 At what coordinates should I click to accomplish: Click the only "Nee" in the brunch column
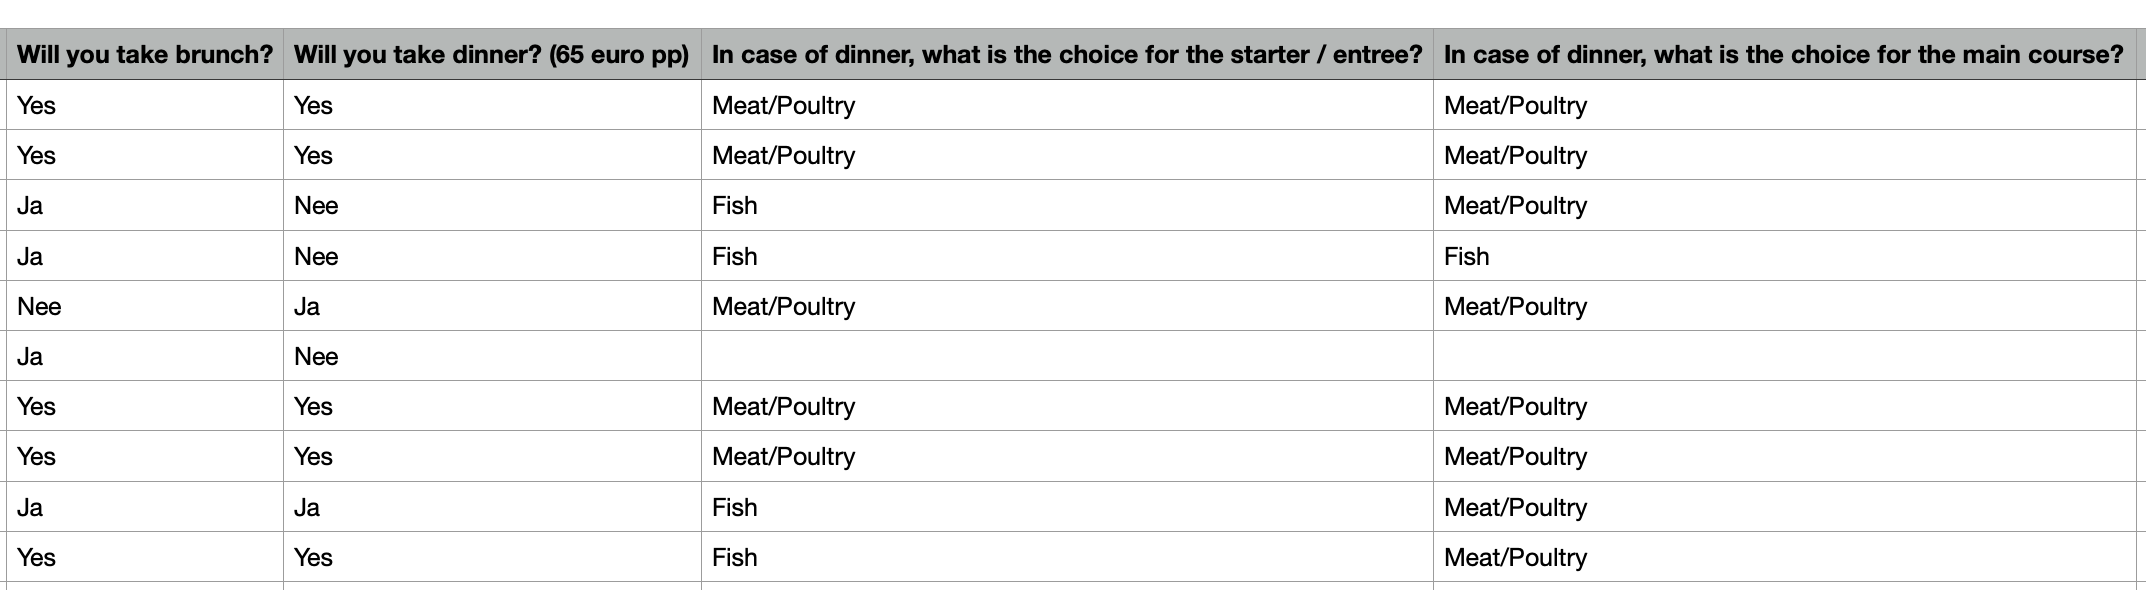pos(40,307)
